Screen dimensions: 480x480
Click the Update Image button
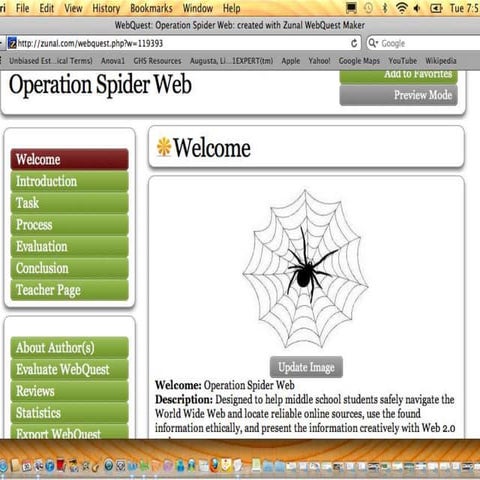[x=306, y=367]
